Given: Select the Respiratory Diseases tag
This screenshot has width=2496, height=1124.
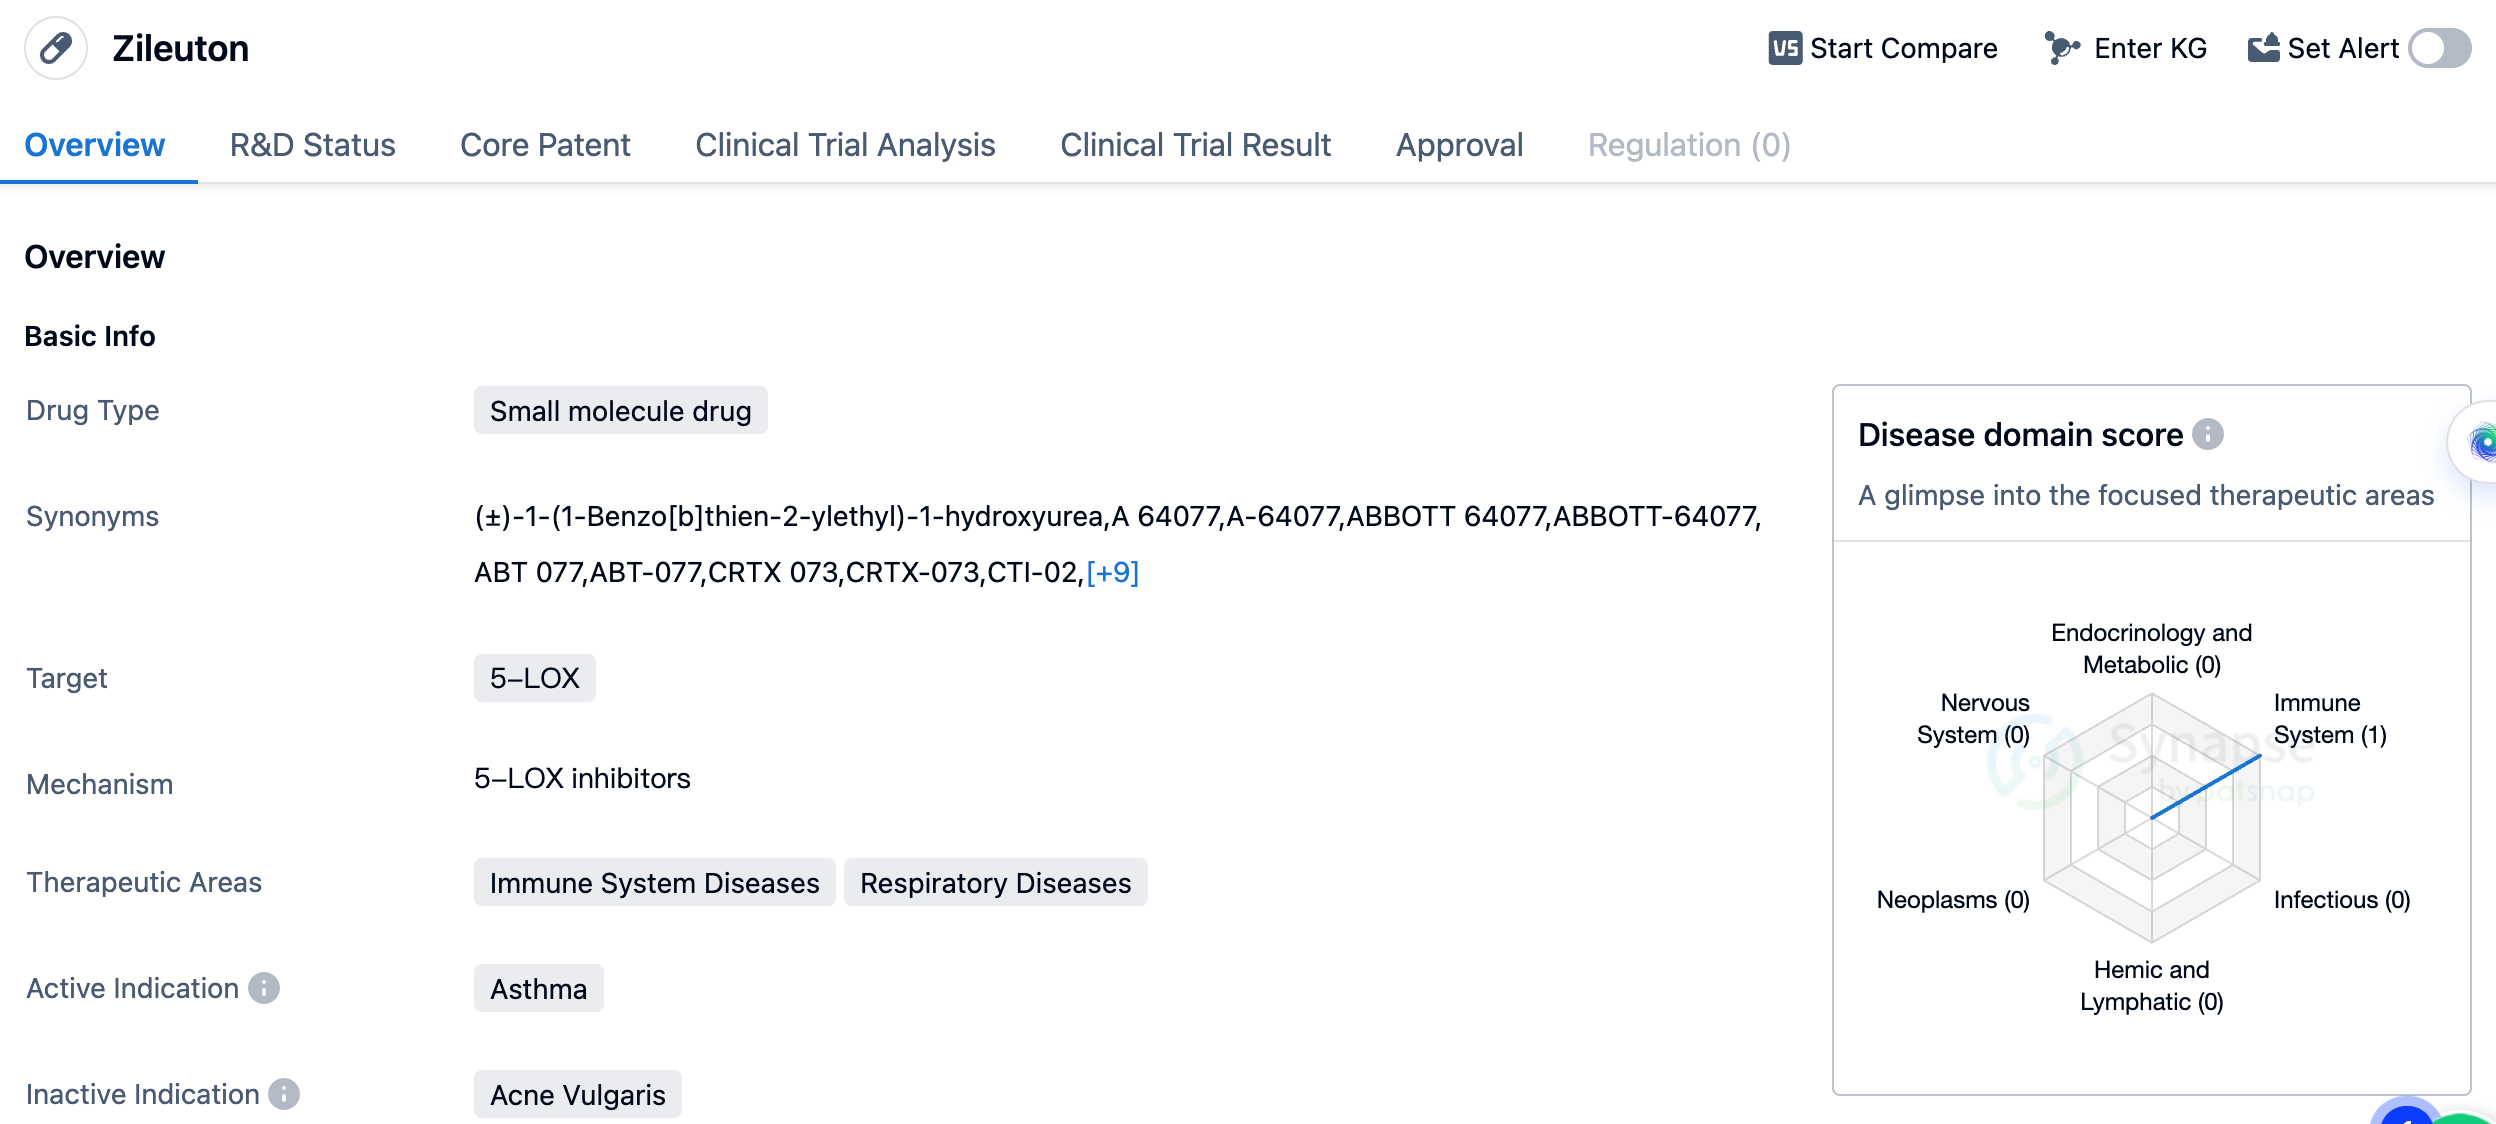Looking at the screenshot, I should click(x=995, y=883).
